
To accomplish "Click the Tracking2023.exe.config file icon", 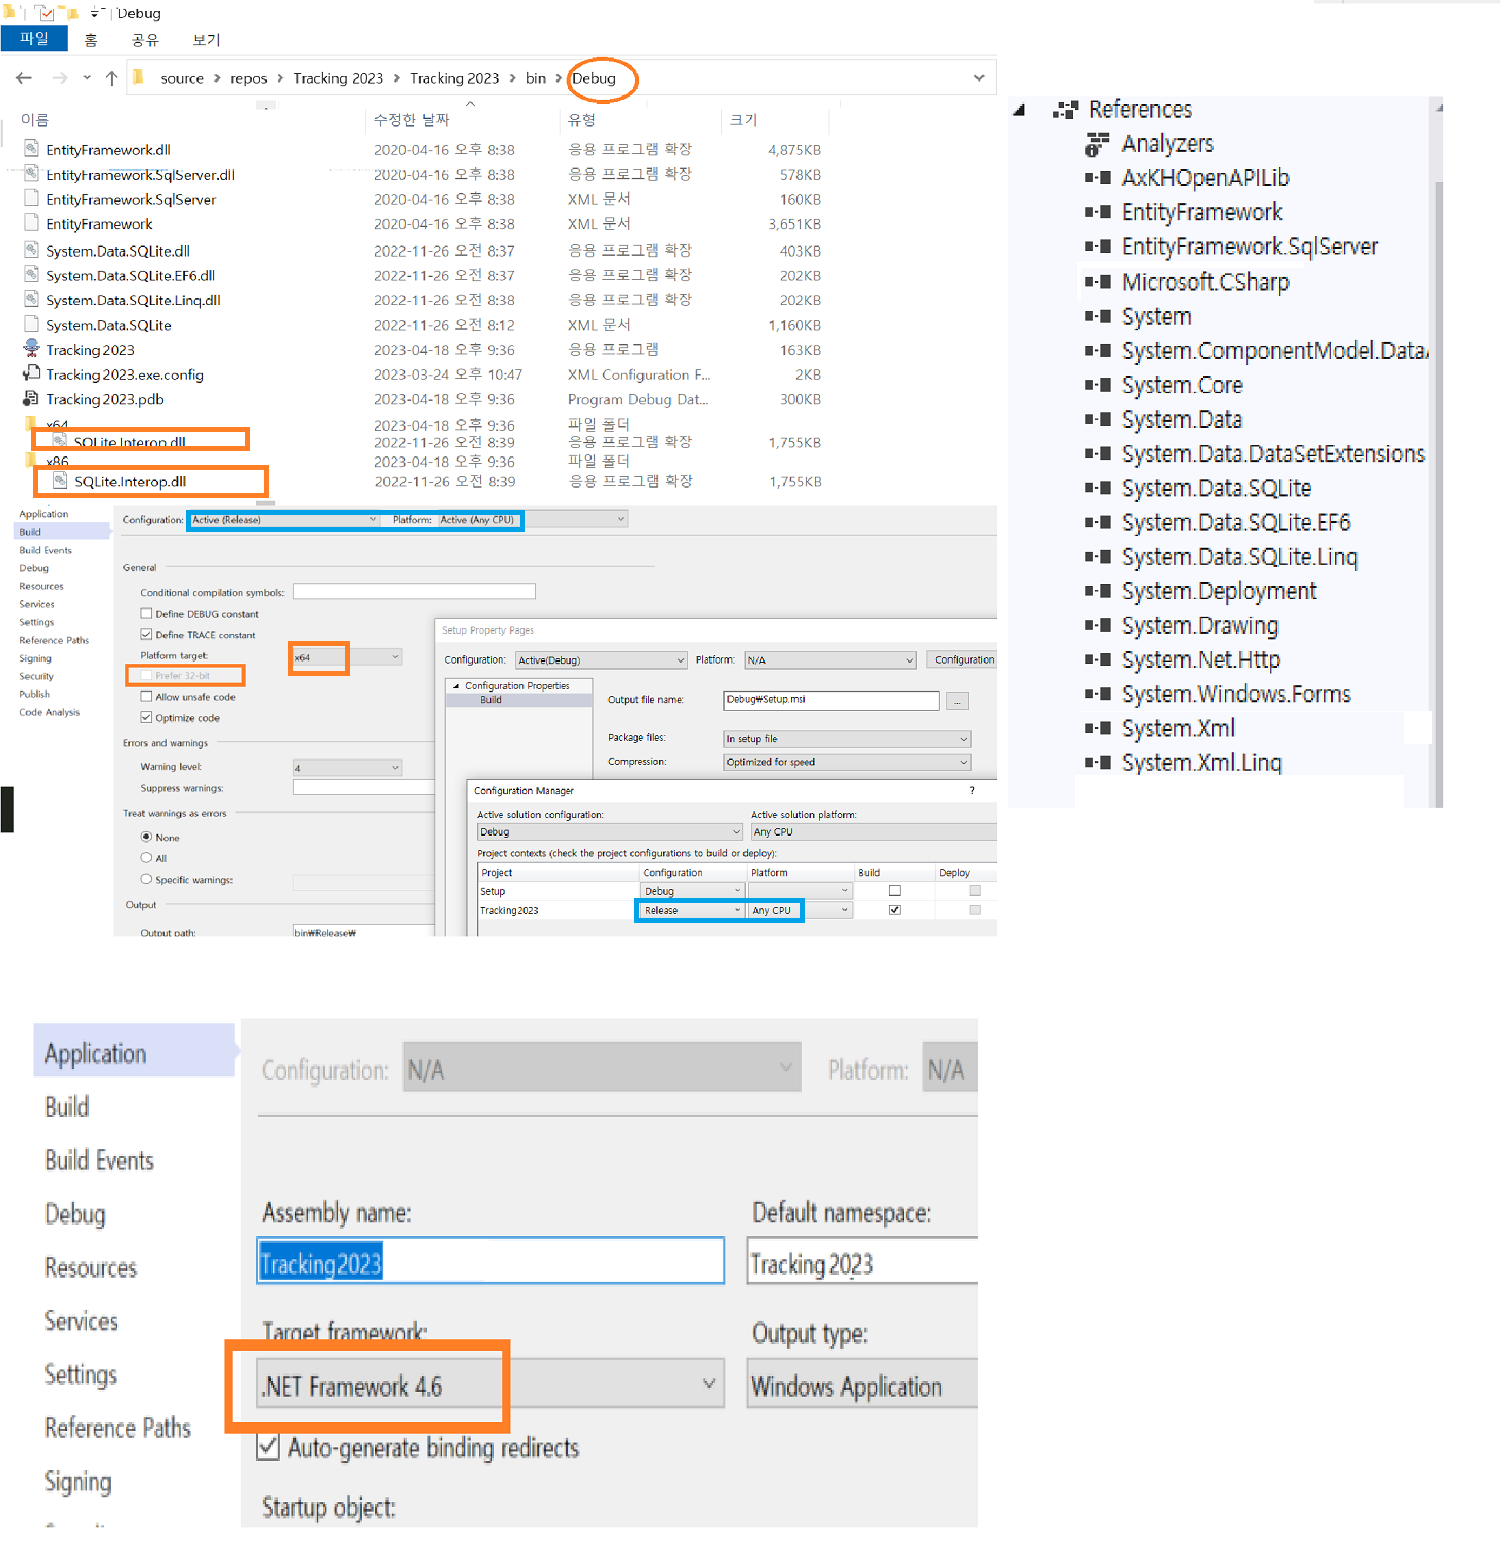I will (31, 374).
